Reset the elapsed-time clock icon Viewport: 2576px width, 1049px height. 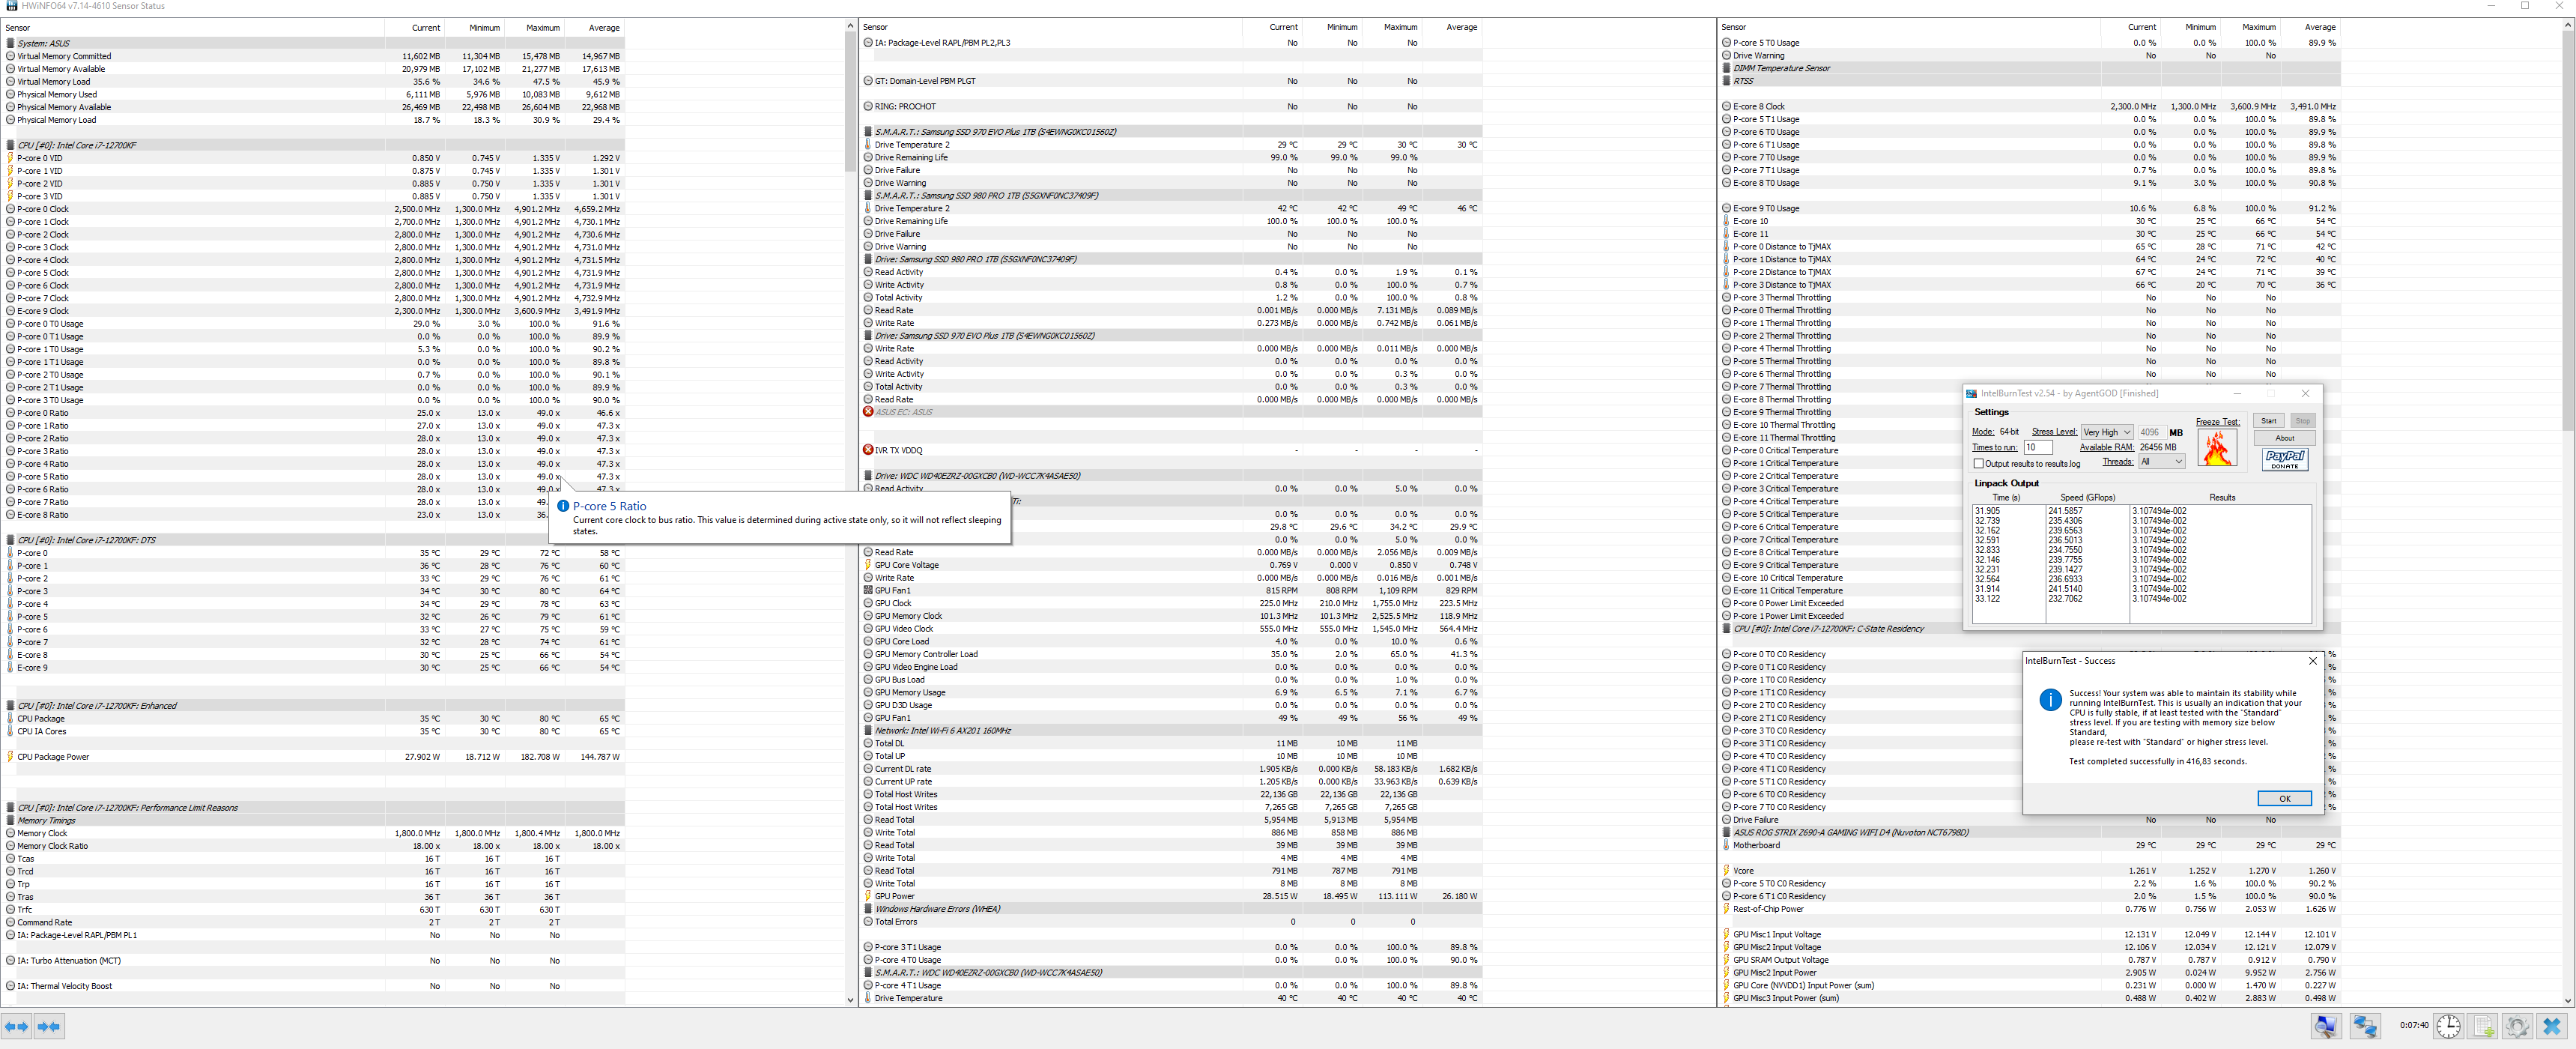2448,1026
